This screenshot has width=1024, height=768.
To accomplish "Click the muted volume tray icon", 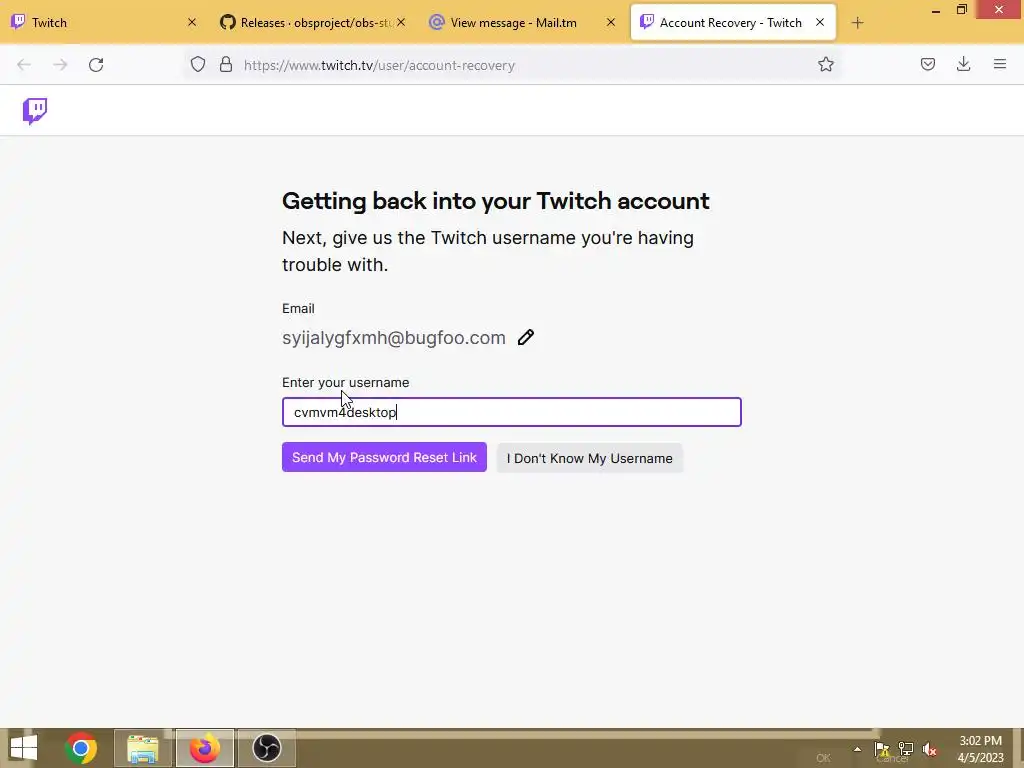I will (929, 750).
